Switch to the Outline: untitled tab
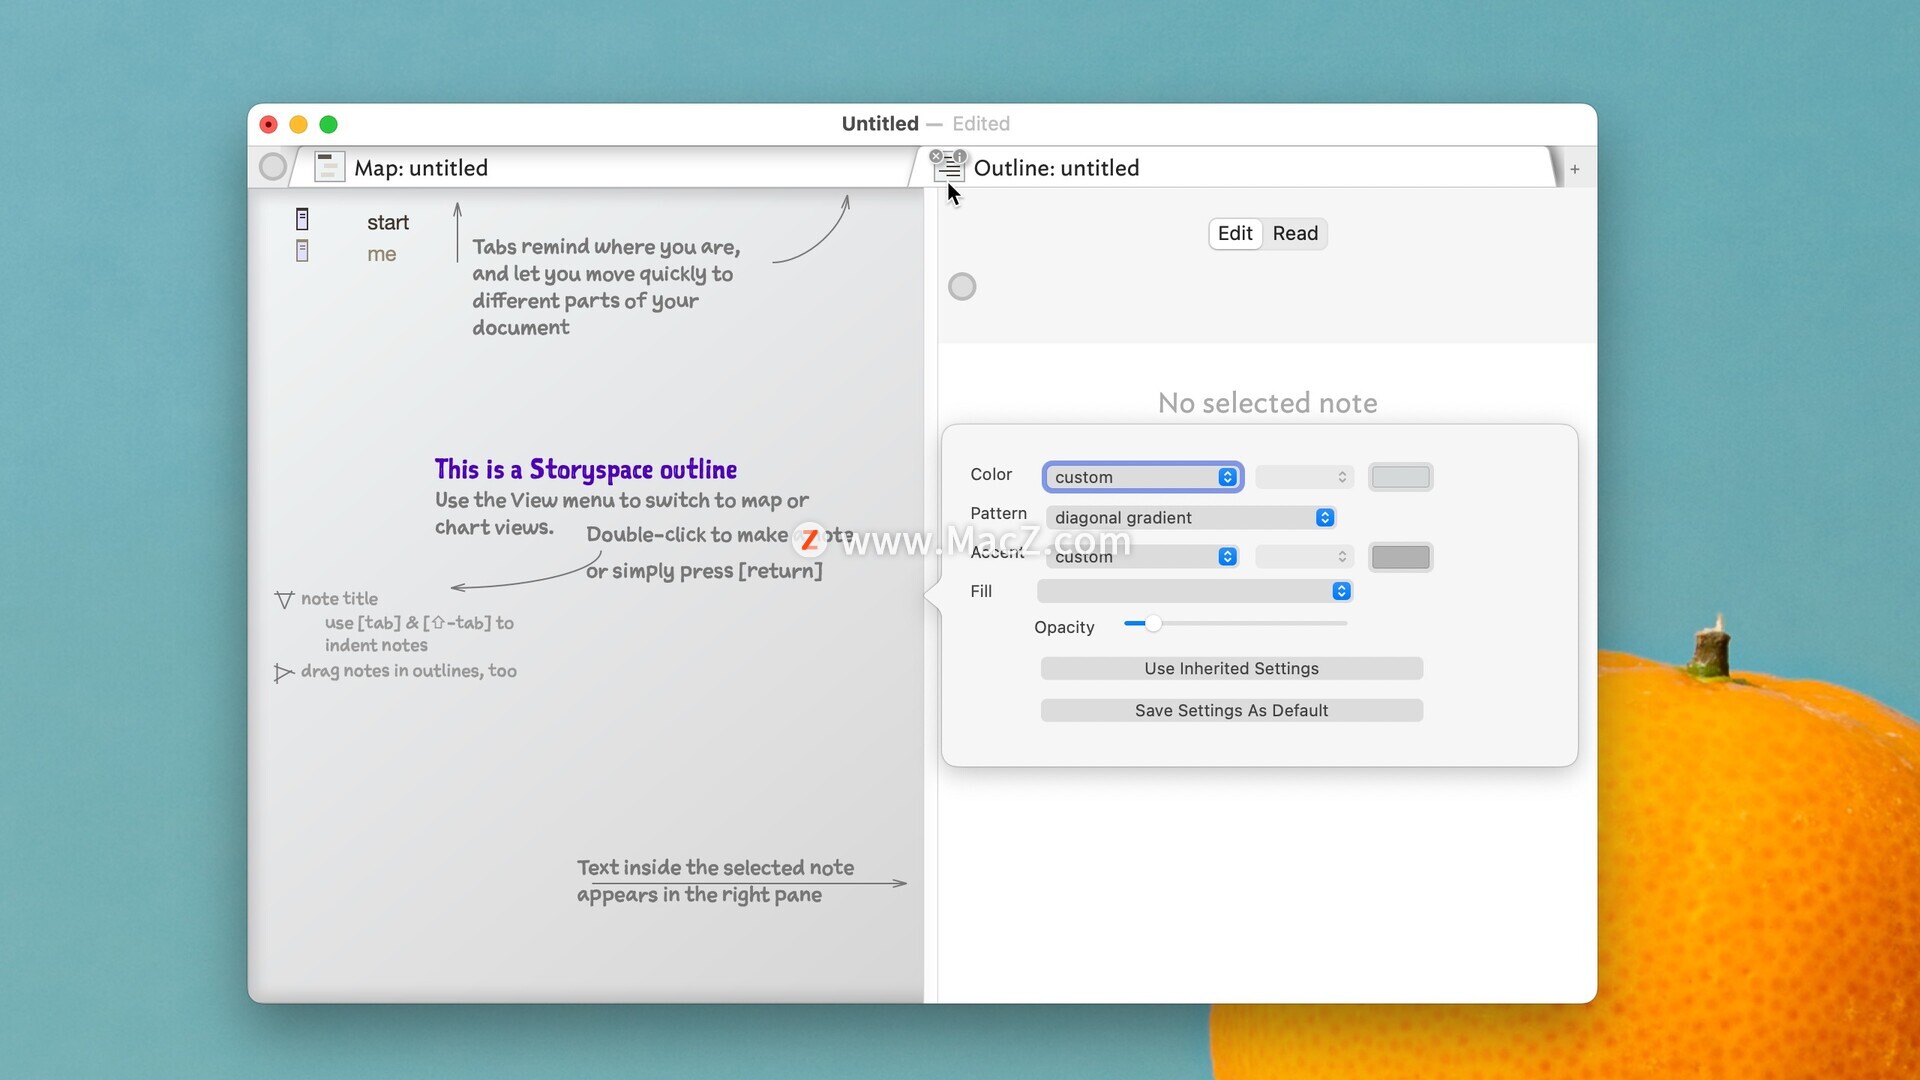The width and height of the screenshot is (1920, 1080). pos(1235,168)
